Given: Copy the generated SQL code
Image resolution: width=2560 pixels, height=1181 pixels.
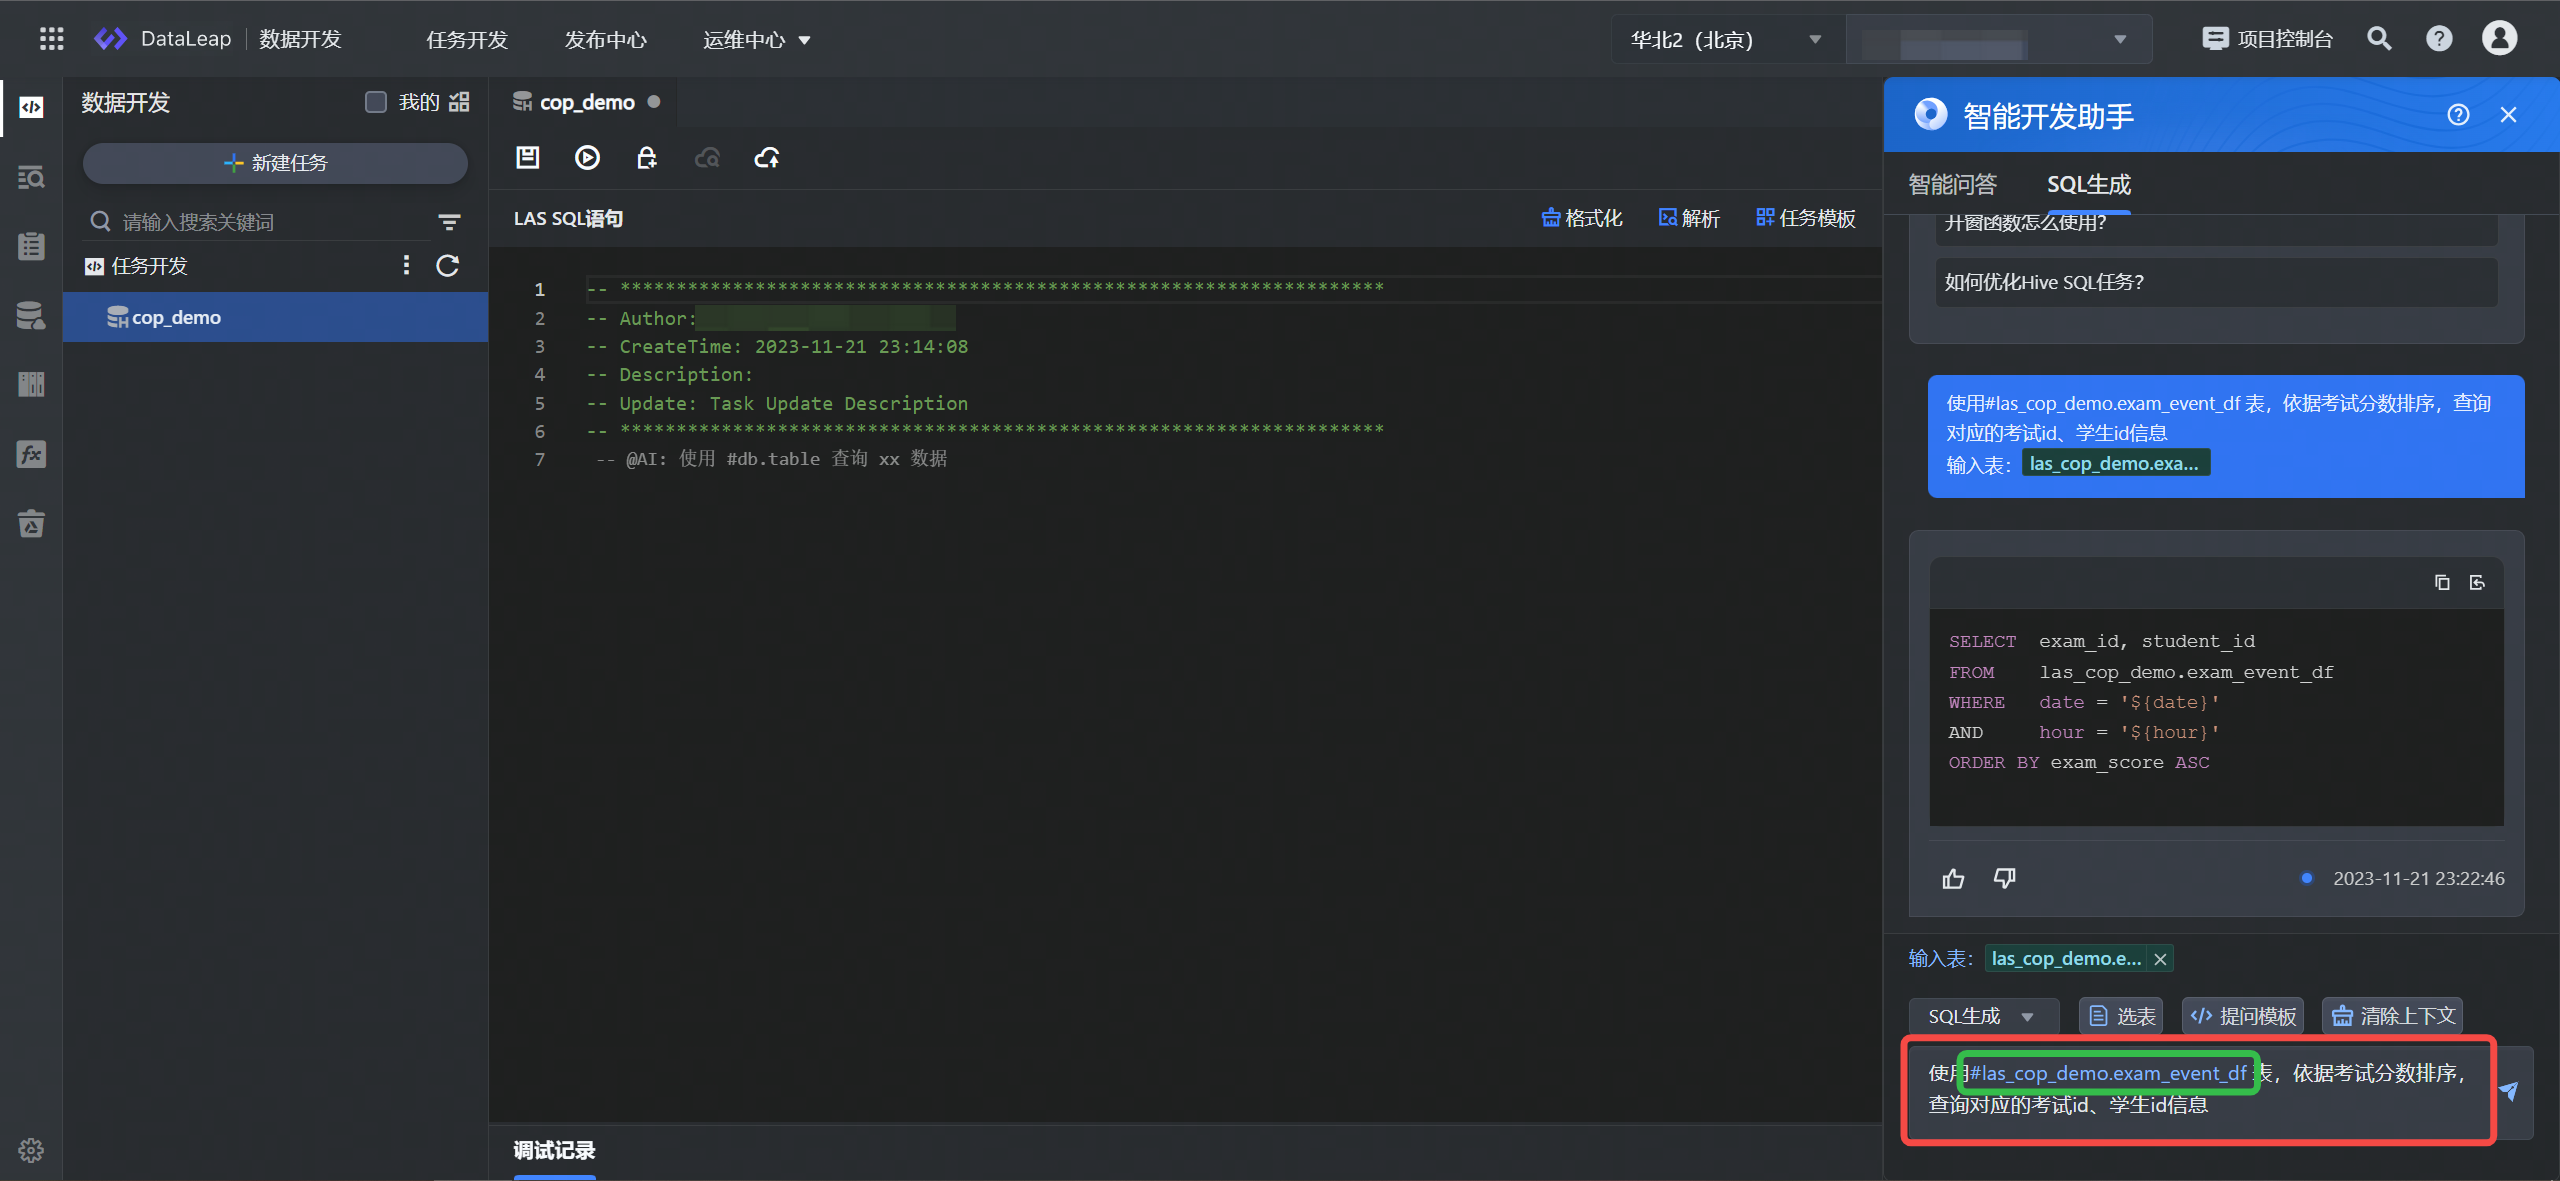Looking at the screenshot, I should click(x=2442, y=582).
